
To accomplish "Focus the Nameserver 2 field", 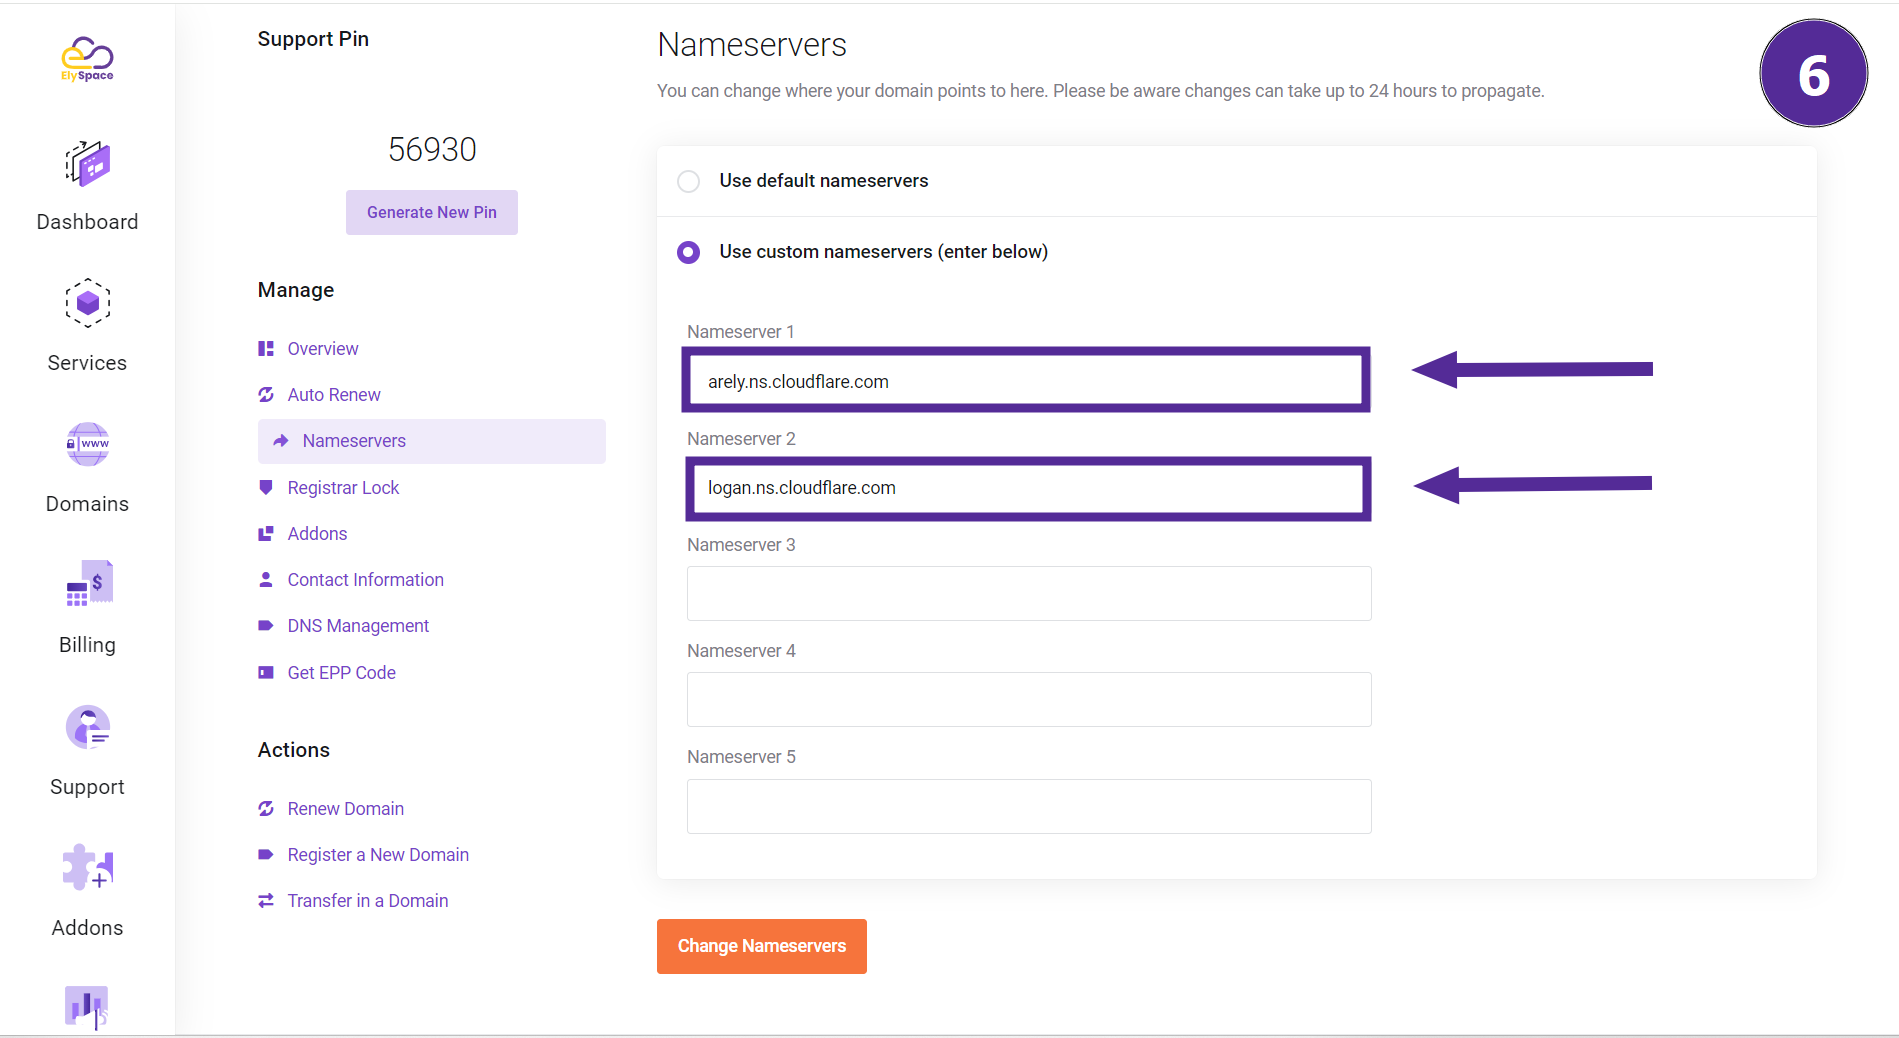I will (x=1028, y=488).
